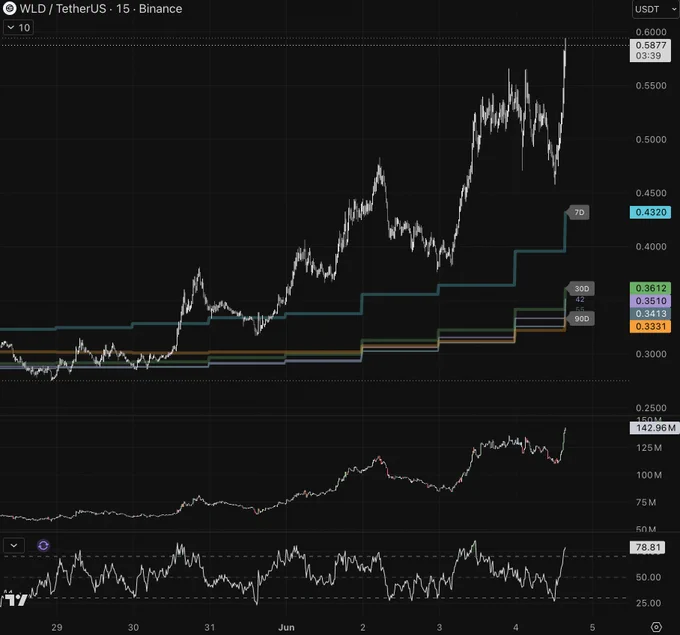The image size is (680, 635).
Task: Expand the collapsed indicators list showing 10
Action: [19, 28]
